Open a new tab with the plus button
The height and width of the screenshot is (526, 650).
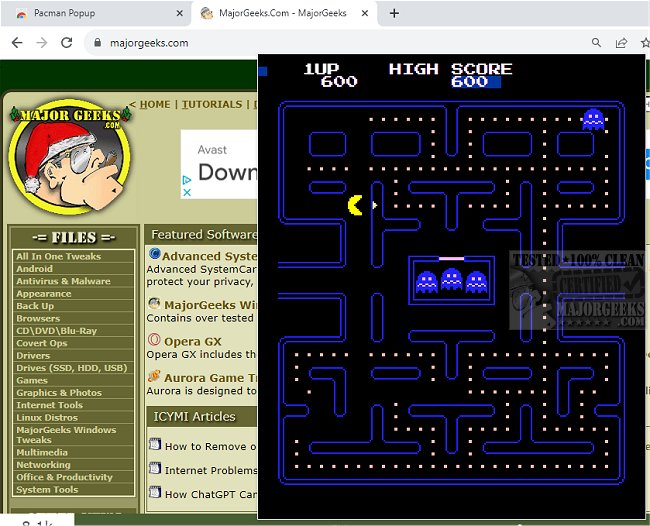(x=394, y=13)
